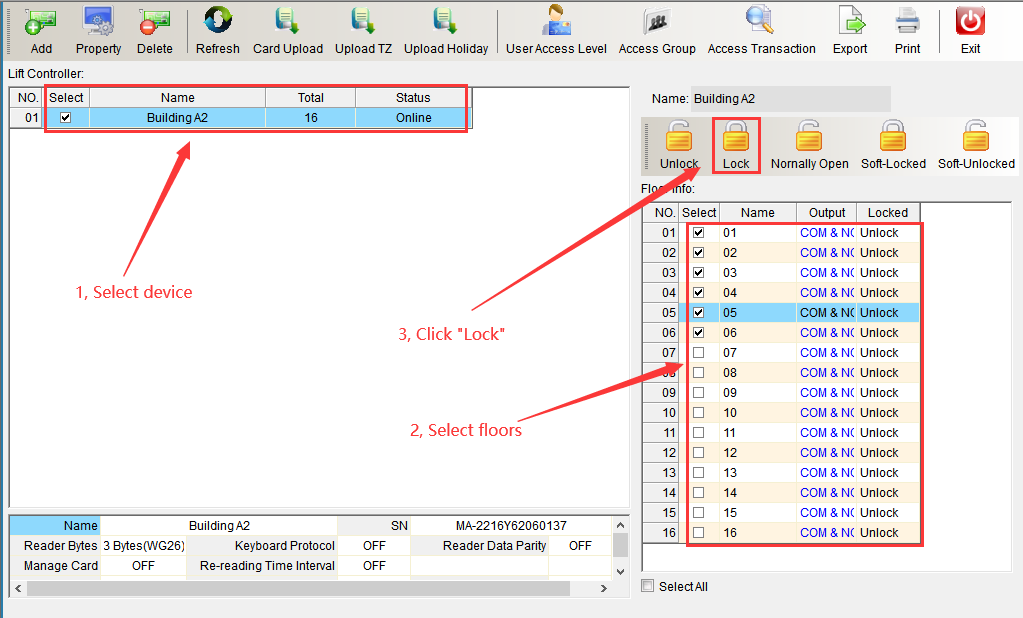Click the right arrow of horizontal scrollbar
Screen dimensions: 1023x618
604,589
